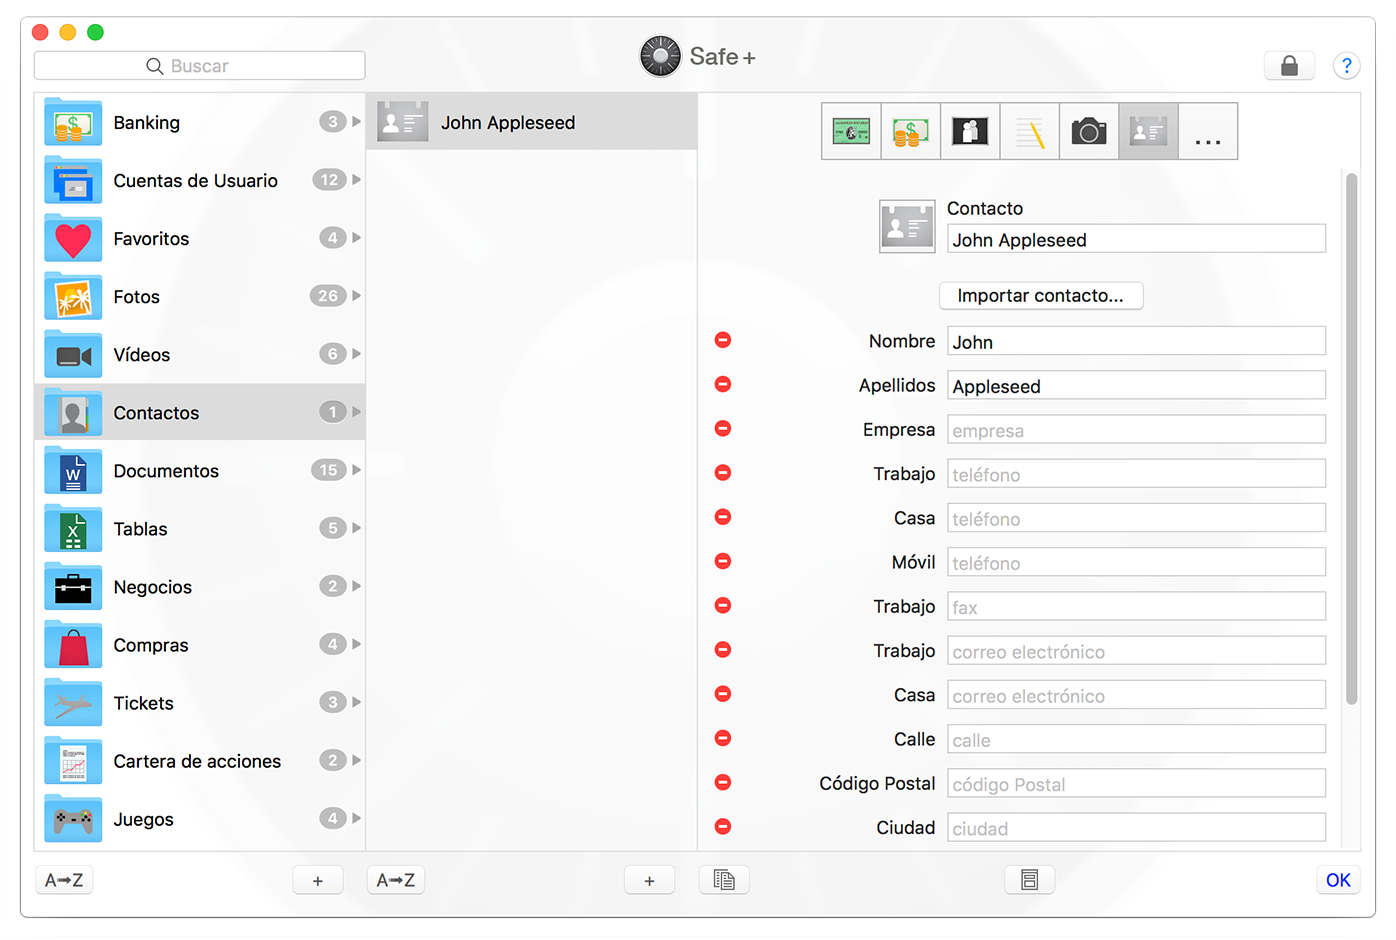Choose the camera photo template icon
1396x940 pixels.
tap(1089, 131)
